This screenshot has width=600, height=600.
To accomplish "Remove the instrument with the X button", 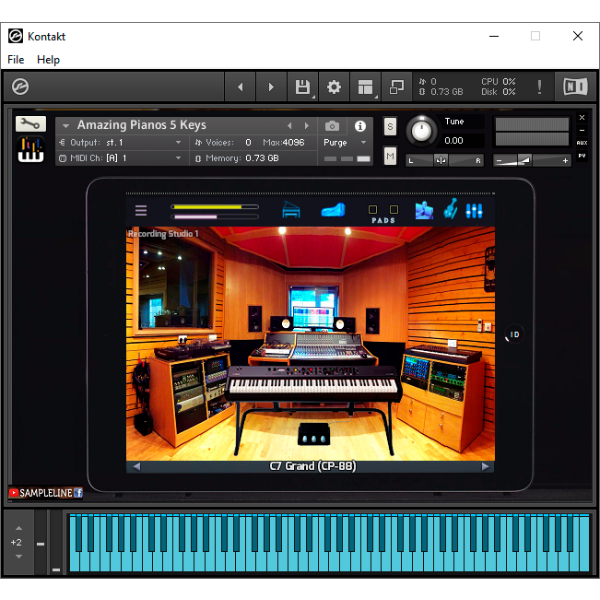I will [x=582, y=117].
